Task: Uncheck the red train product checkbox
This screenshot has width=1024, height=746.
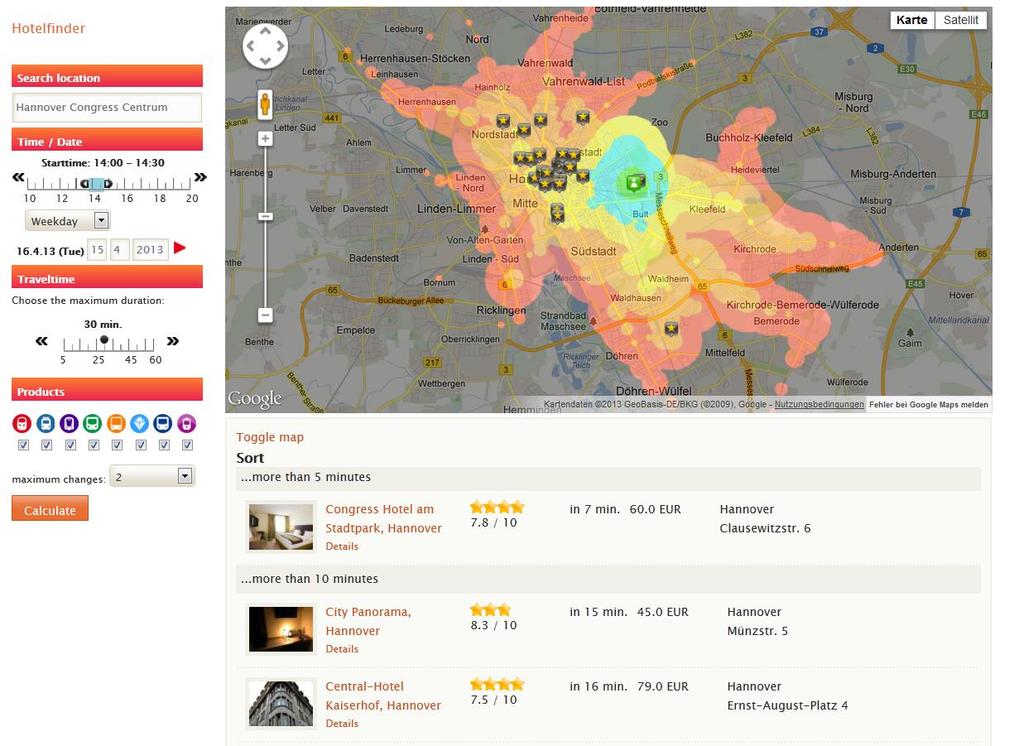Action: point(24,445)
